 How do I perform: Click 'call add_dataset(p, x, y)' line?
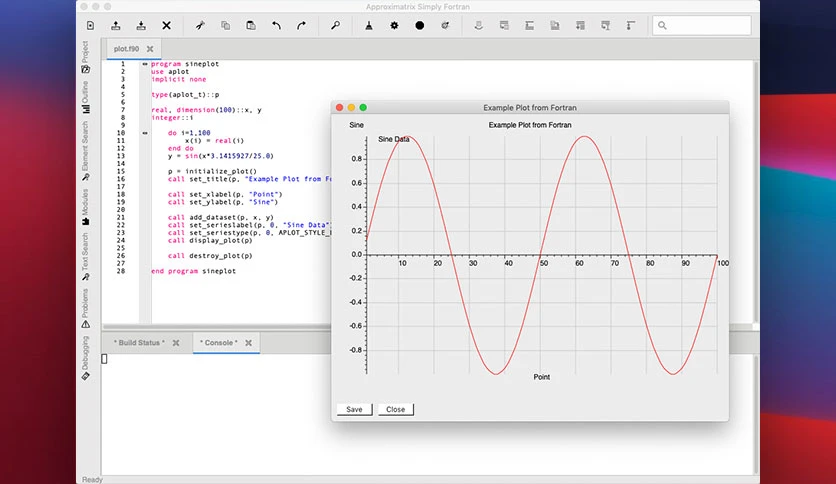coord(221,217)
